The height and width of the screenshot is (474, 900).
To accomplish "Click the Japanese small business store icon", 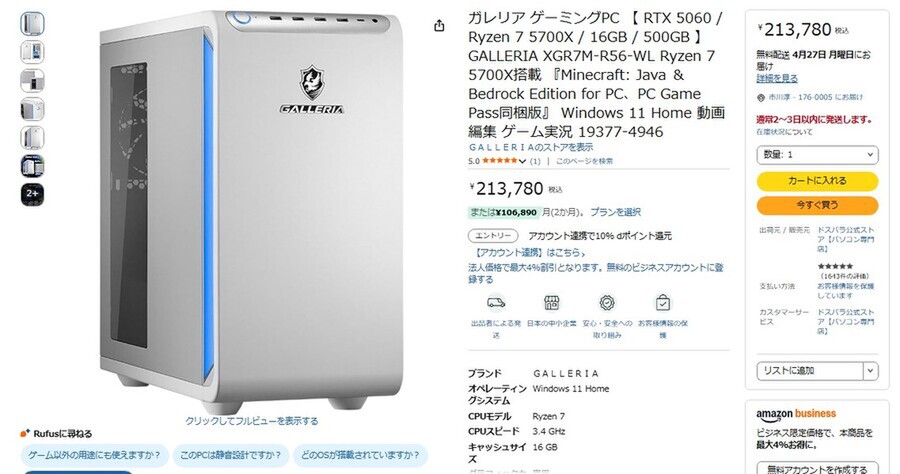I will pos(552,302).
